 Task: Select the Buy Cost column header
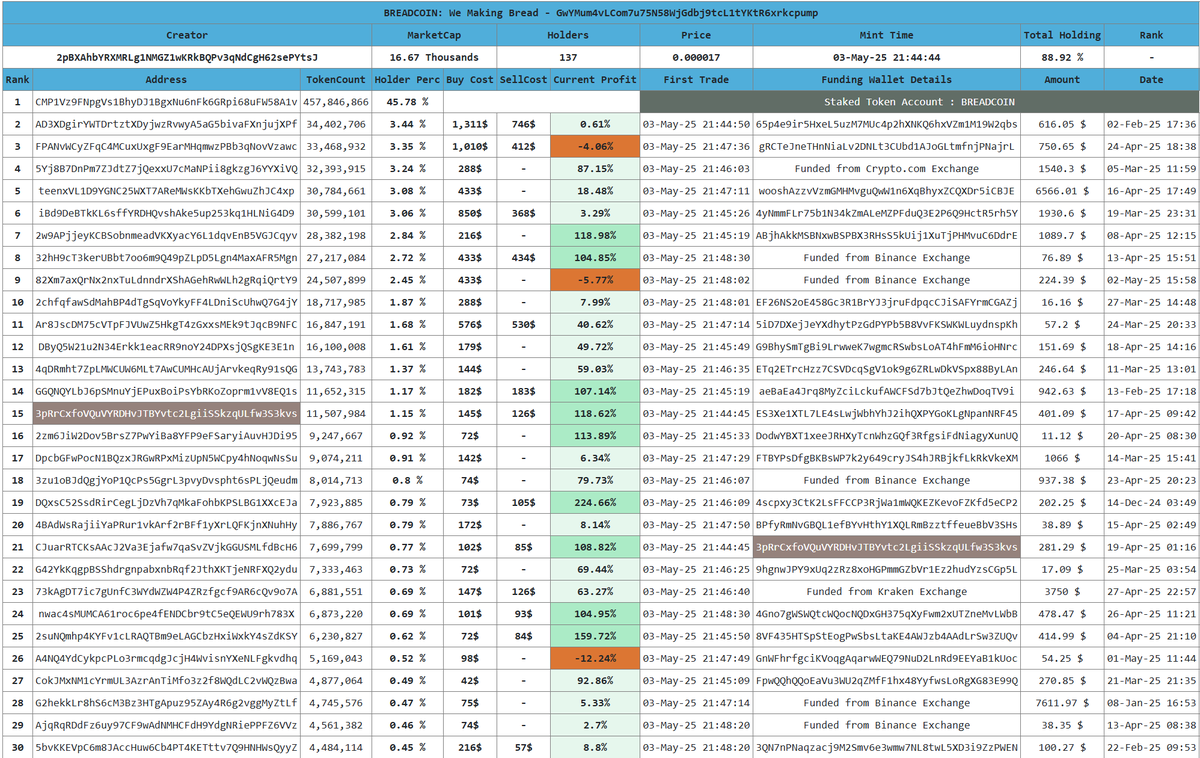(x=469, y=80)
